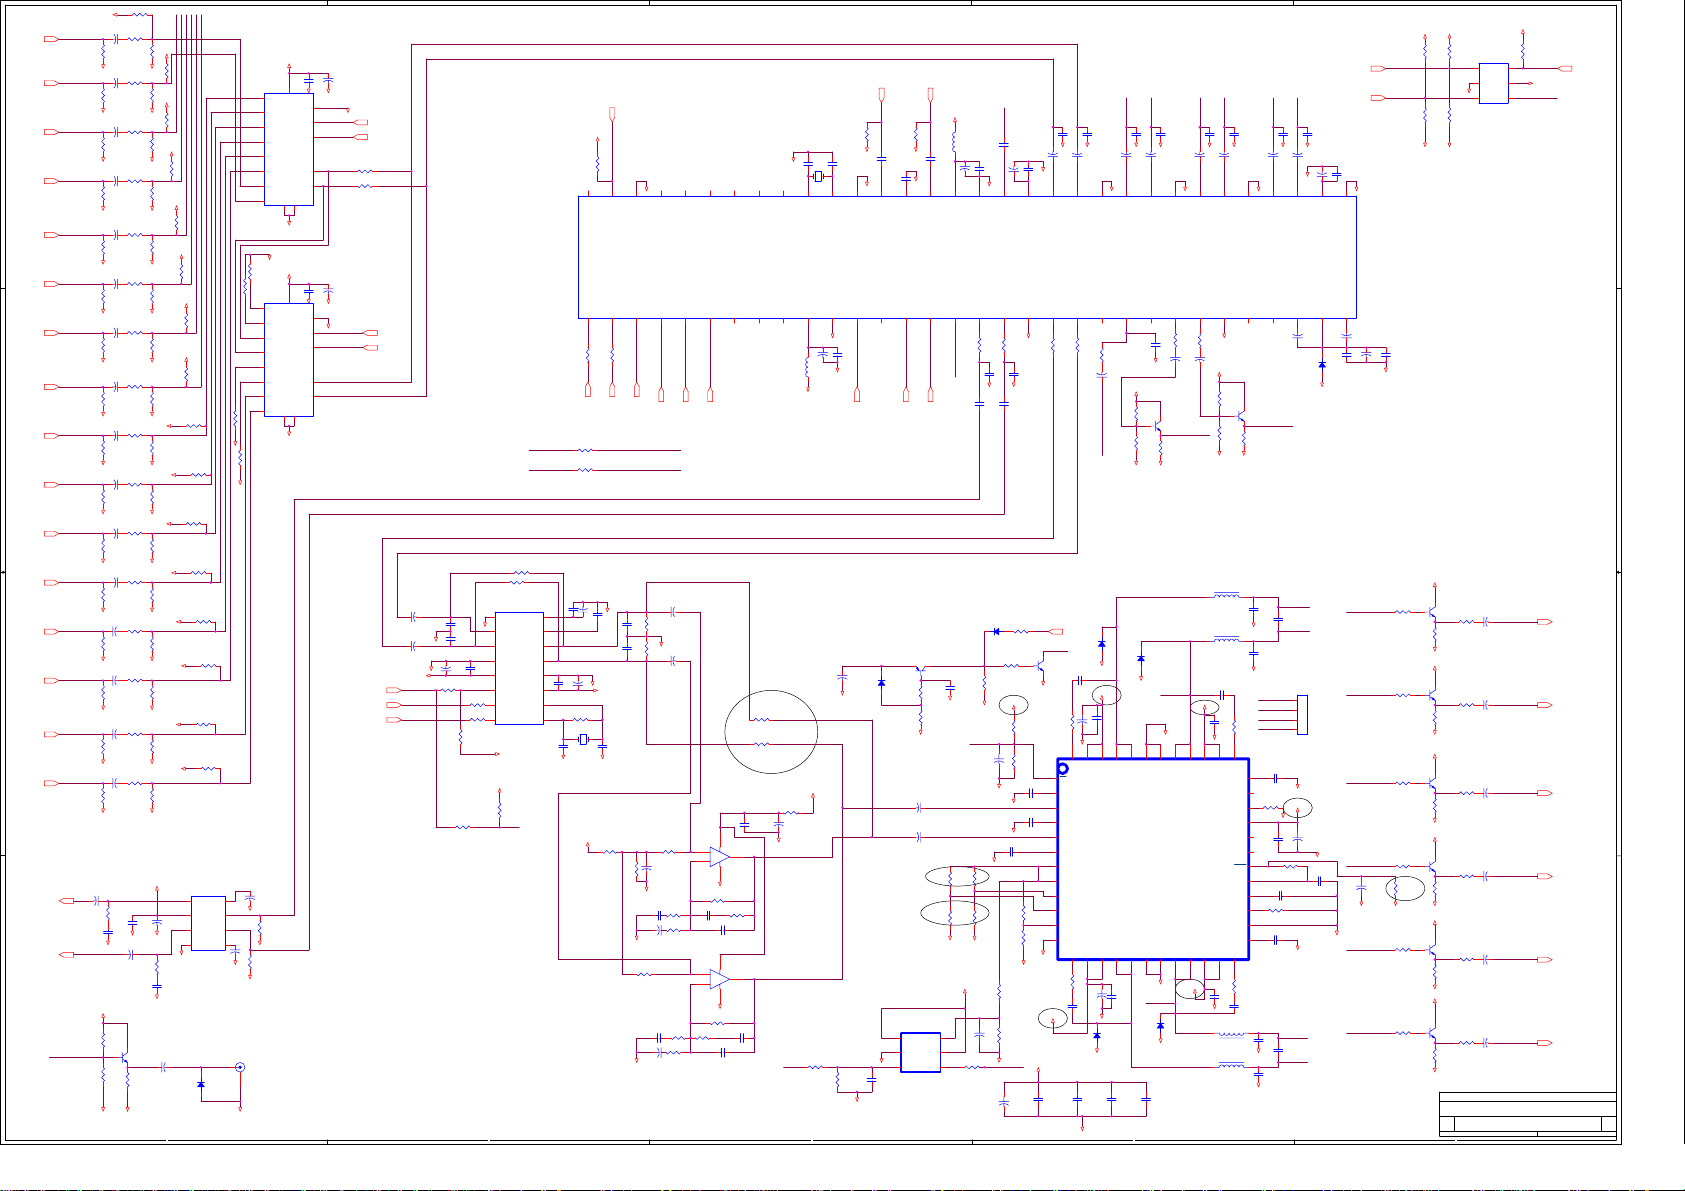This screenshot has height=1191, width=1685.
Task: Select the small thick-bordered IC near the bottom
Action: tap(920, 1052)
